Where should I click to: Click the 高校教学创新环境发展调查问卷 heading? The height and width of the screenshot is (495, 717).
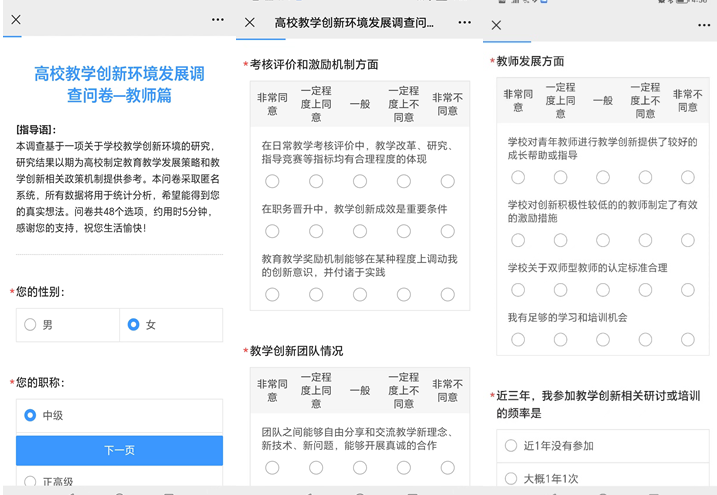coord(119,84)
